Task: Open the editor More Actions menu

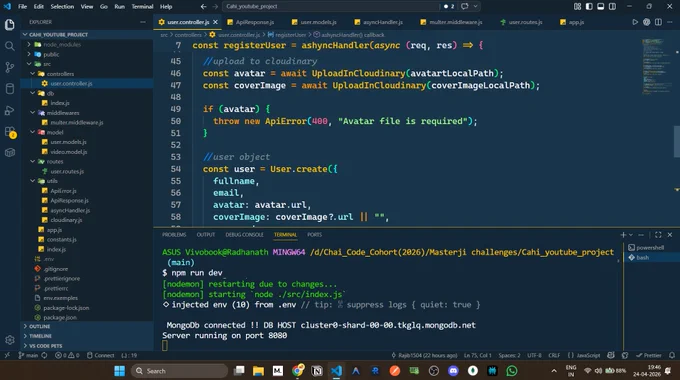Action: tap(670, 22)
